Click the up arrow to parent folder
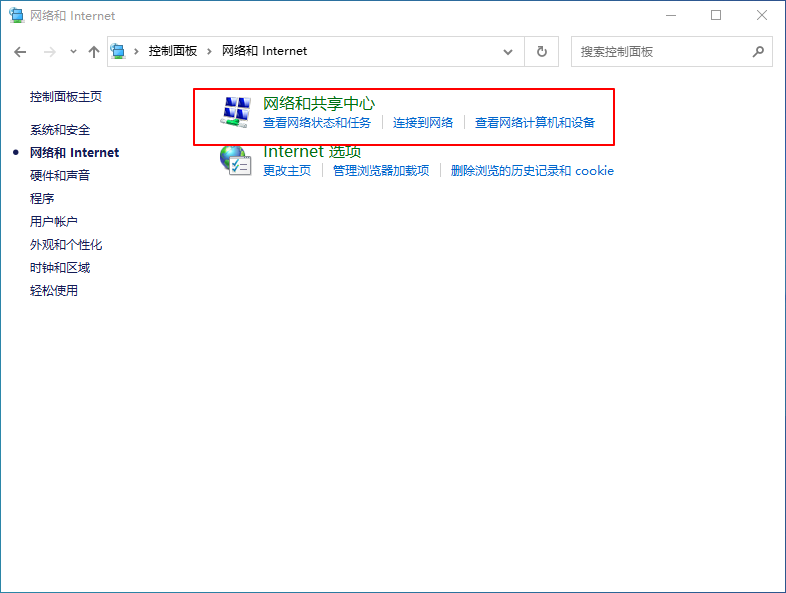Image resolution: width=786 pixels, height=593 pixels. [x=93, y=51]
